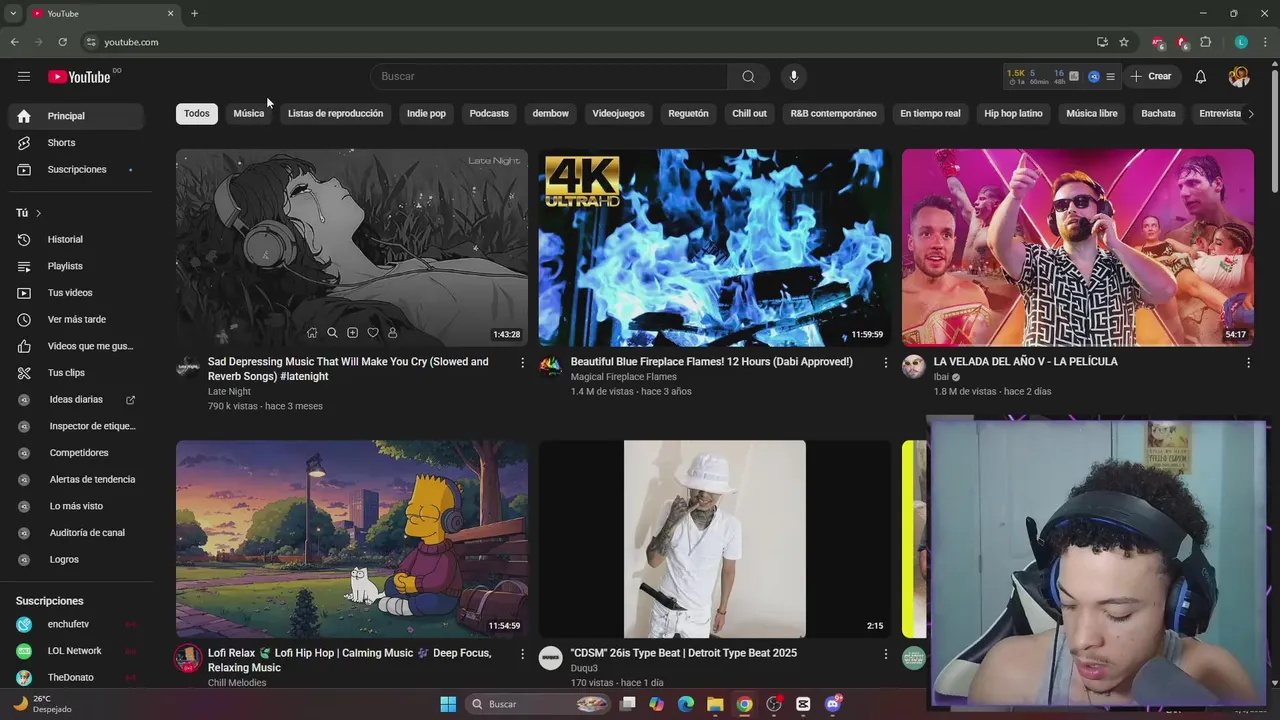This screenshot has height=720, width=1280.
Task: Open Chrome extensions puzzle icon
Action: [1205, 42]
